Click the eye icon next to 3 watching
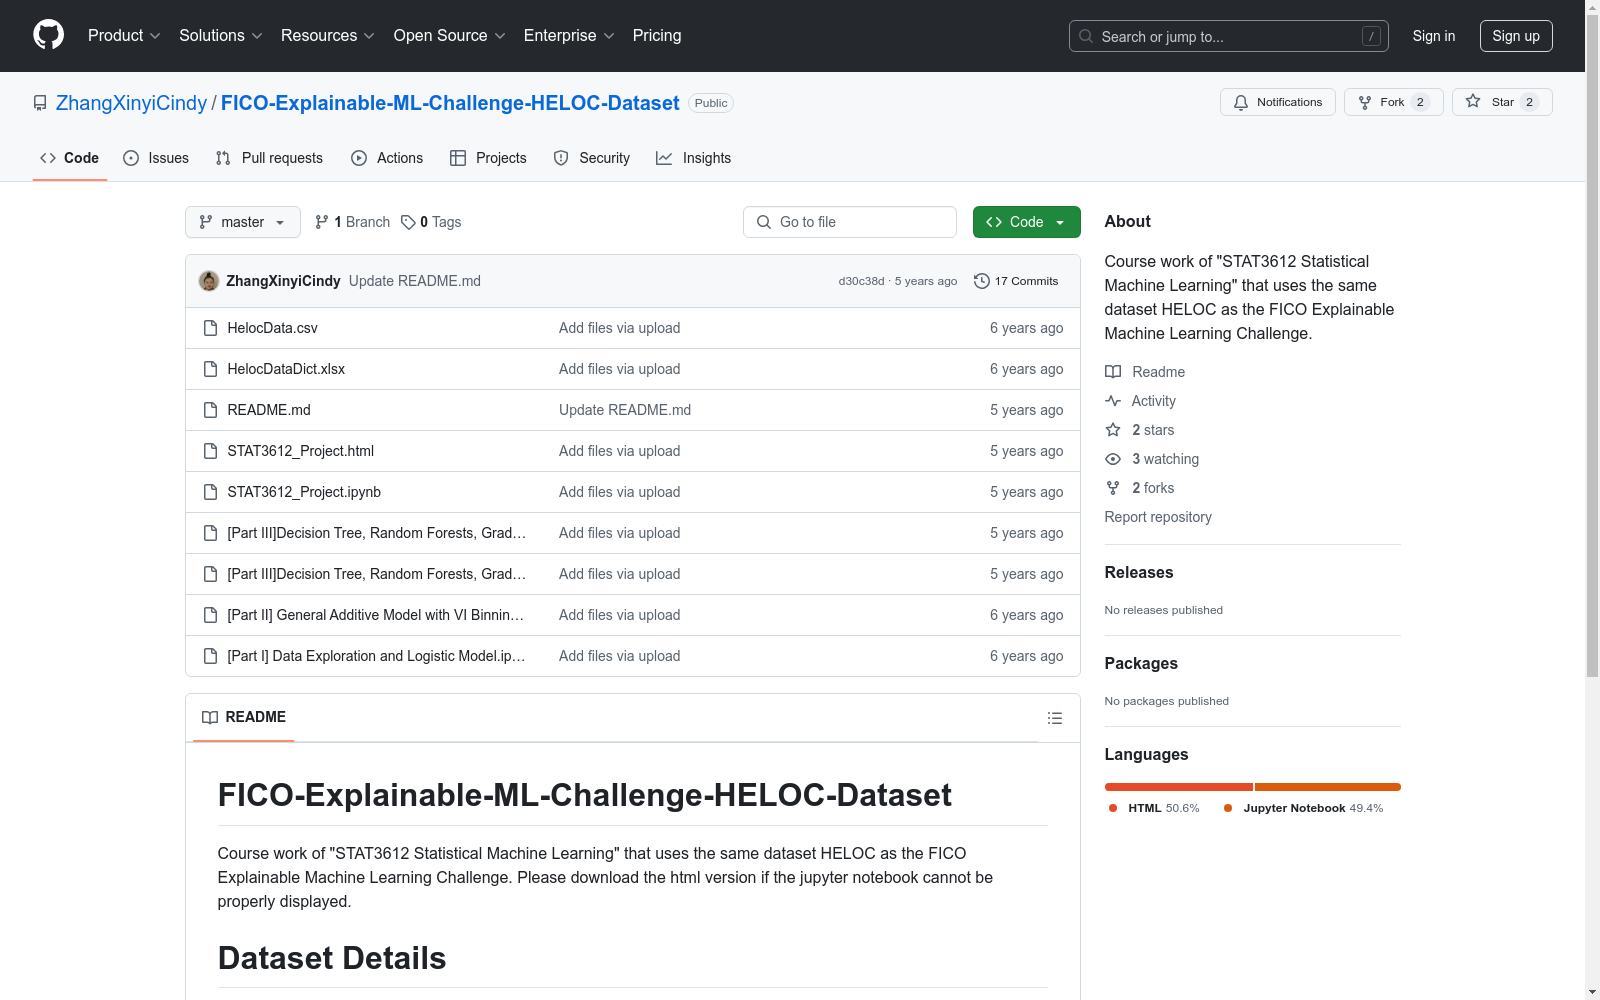Screen dimensions: 1600x1000 coord(1113,459)
